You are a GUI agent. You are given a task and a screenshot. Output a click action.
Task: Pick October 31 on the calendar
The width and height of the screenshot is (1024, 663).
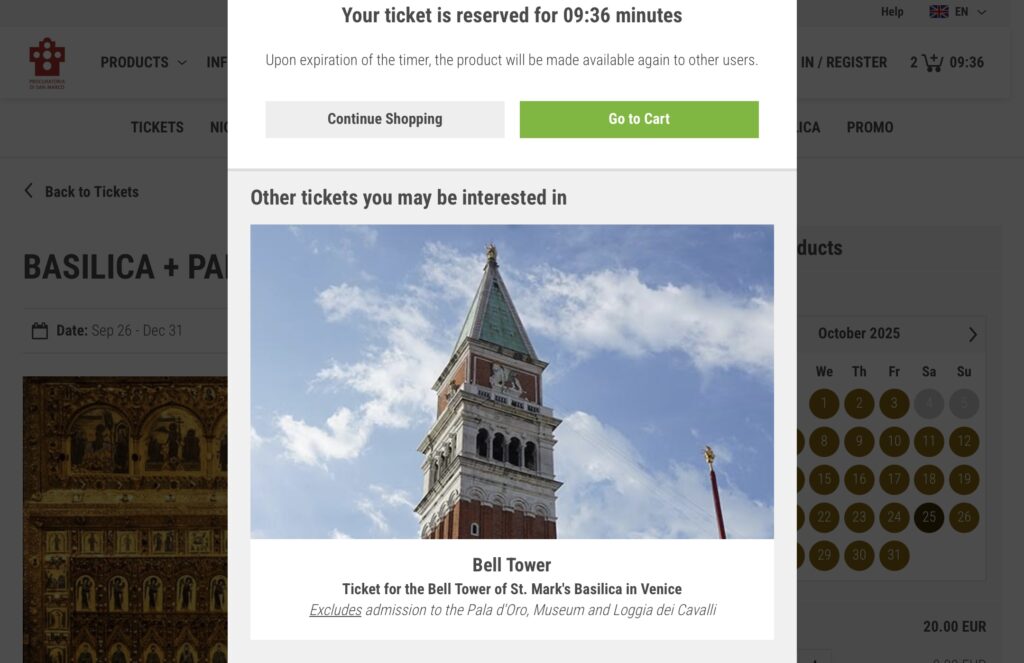point(894,555)
